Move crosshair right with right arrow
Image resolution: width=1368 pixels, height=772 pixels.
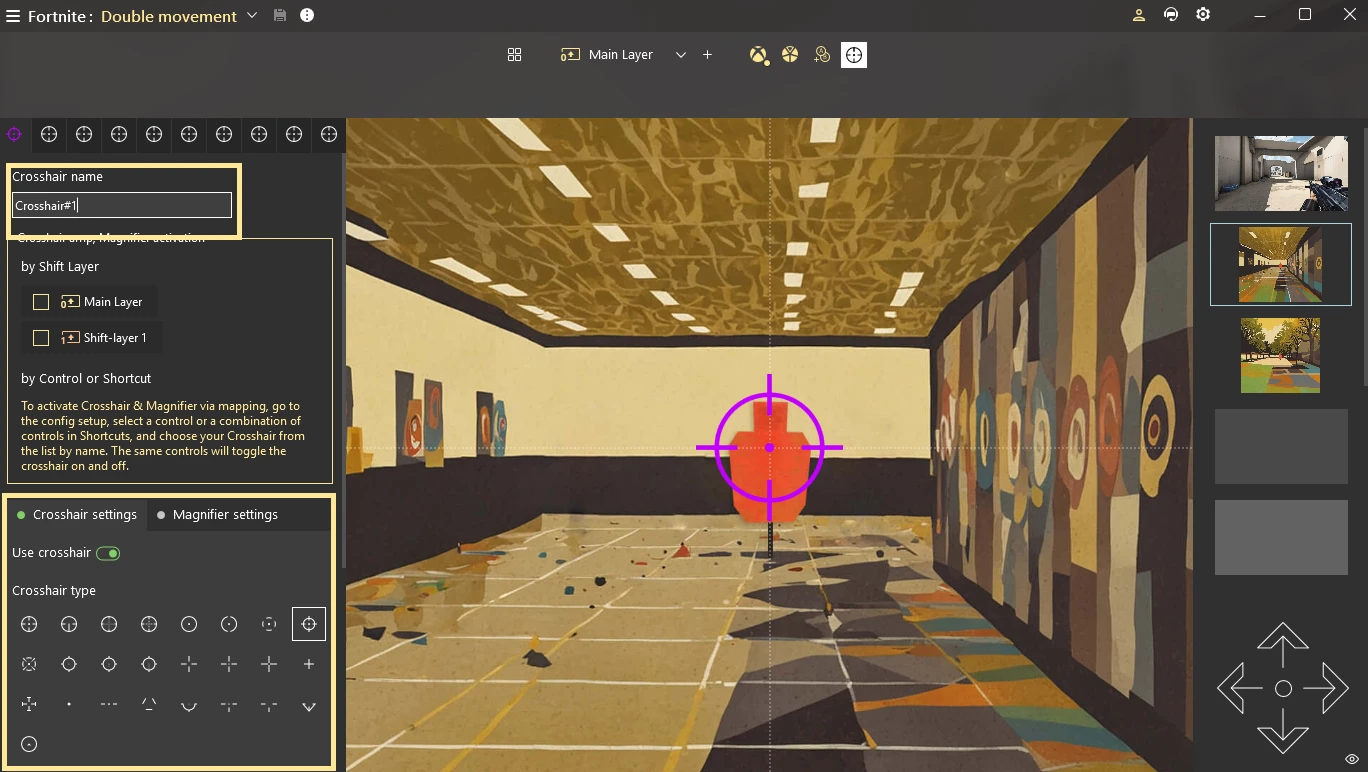click(1327, 688)
